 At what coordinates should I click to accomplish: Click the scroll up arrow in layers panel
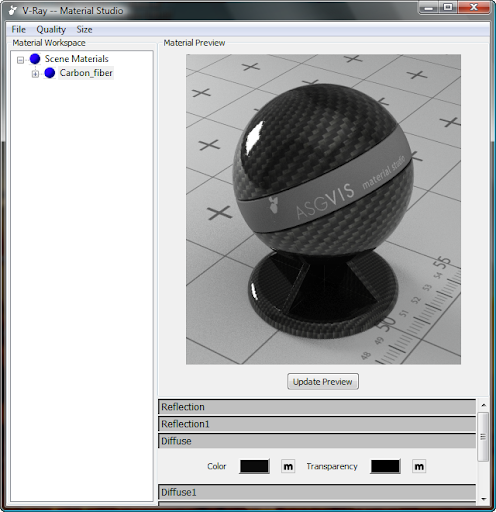[483, 405]
